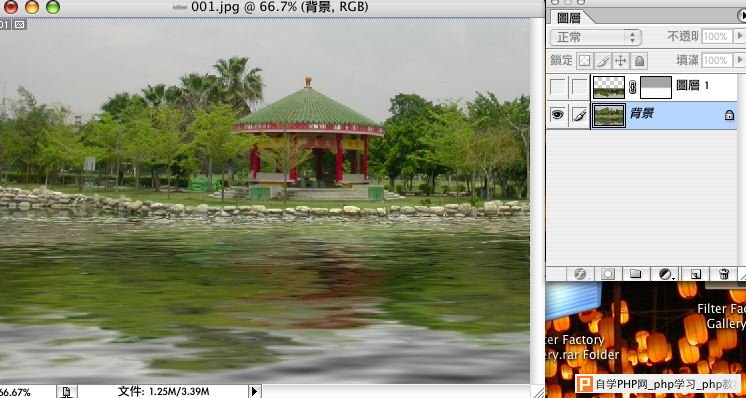746x398 pixels.
Task: Lock position move icon
Action: [620, 61]
